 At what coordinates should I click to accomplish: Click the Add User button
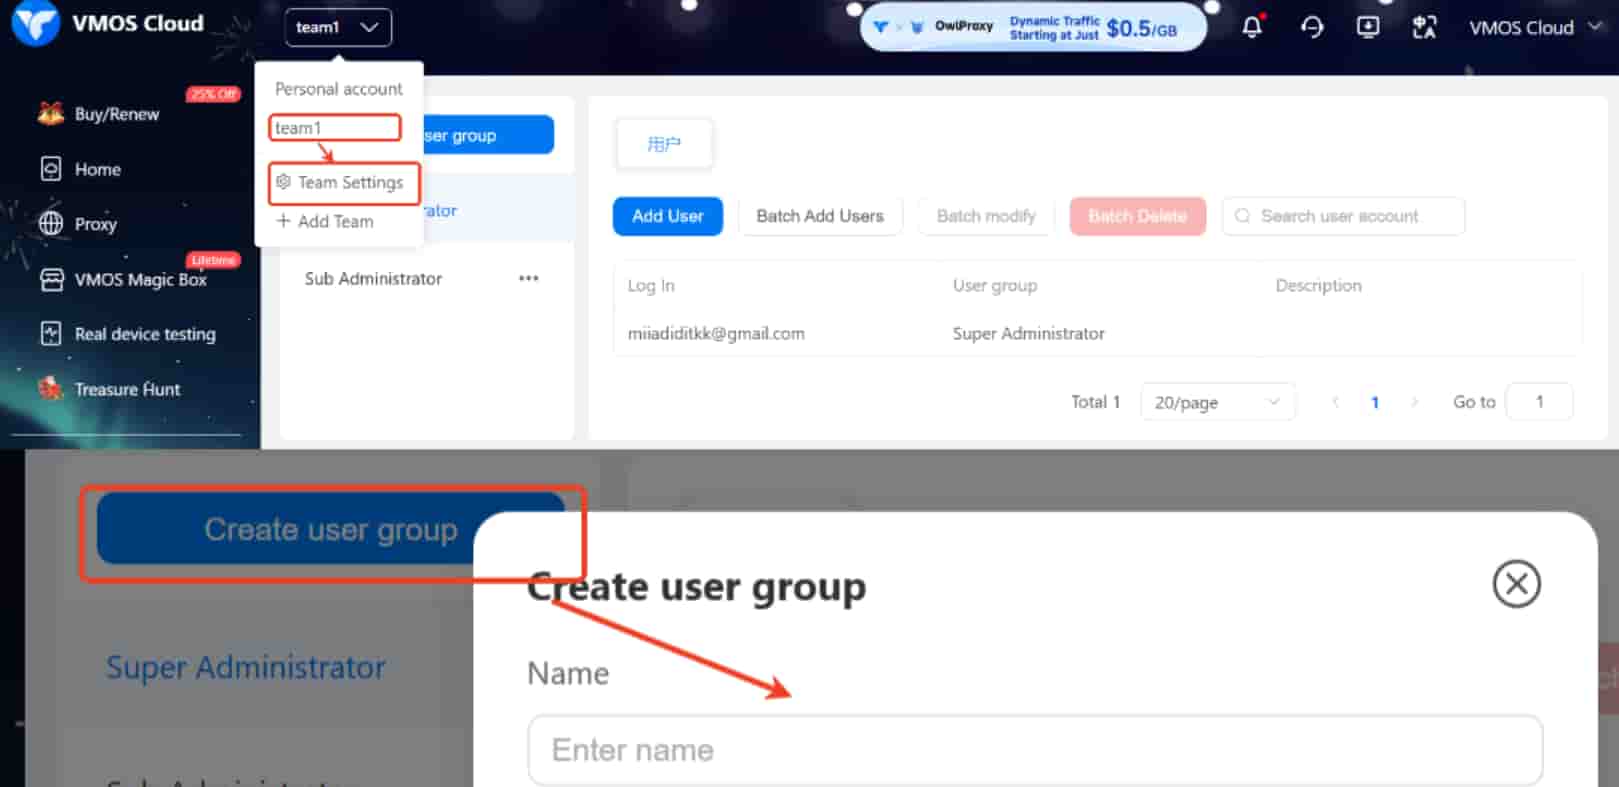coord(667,216)
